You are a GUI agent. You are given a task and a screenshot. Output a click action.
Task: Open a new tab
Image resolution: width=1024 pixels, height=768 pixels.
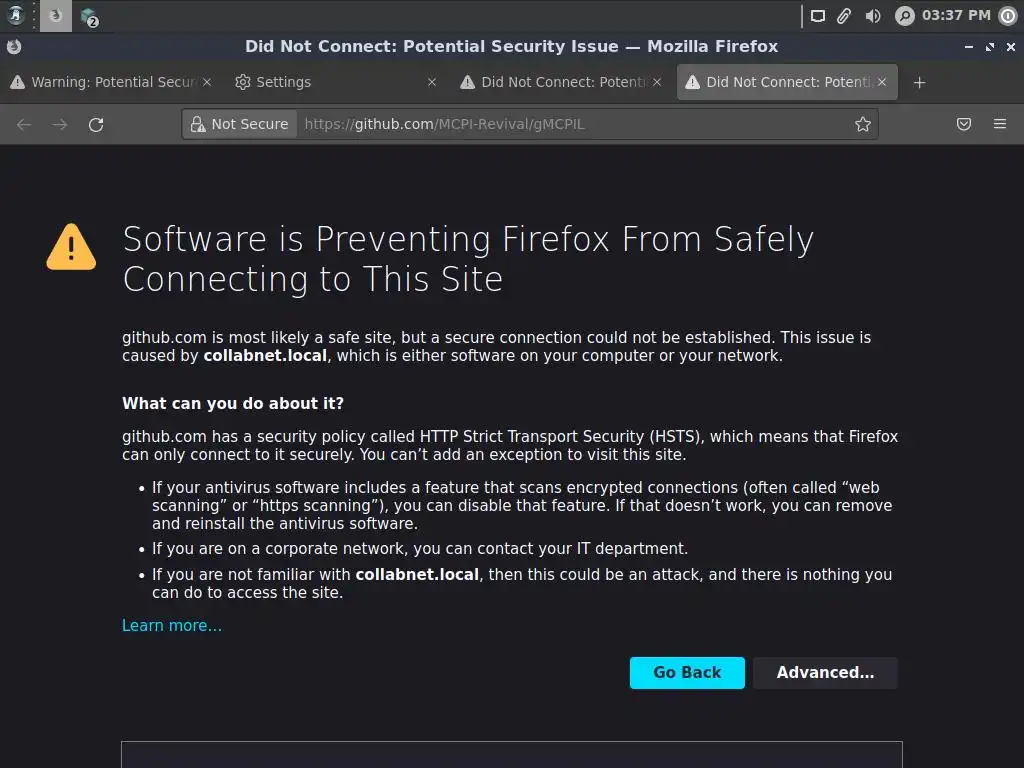click(919, 82)
